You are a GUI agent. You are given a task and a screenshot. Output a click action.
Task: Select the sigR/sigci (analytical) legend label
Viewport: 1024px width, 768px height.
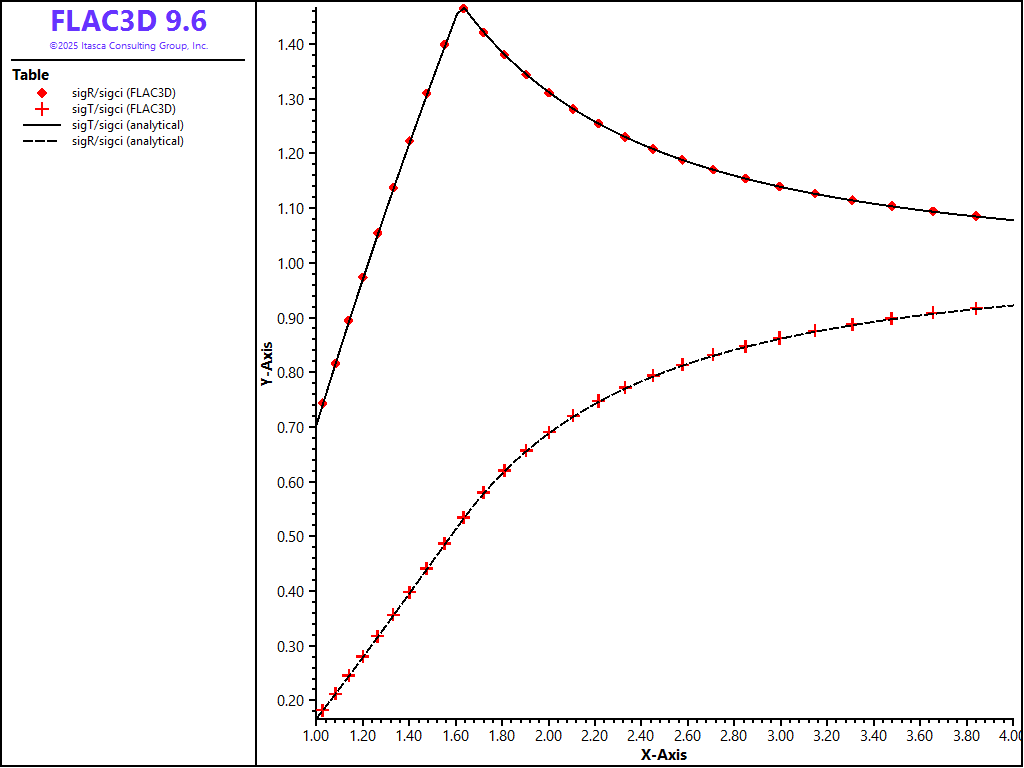(x=127, y=141)
